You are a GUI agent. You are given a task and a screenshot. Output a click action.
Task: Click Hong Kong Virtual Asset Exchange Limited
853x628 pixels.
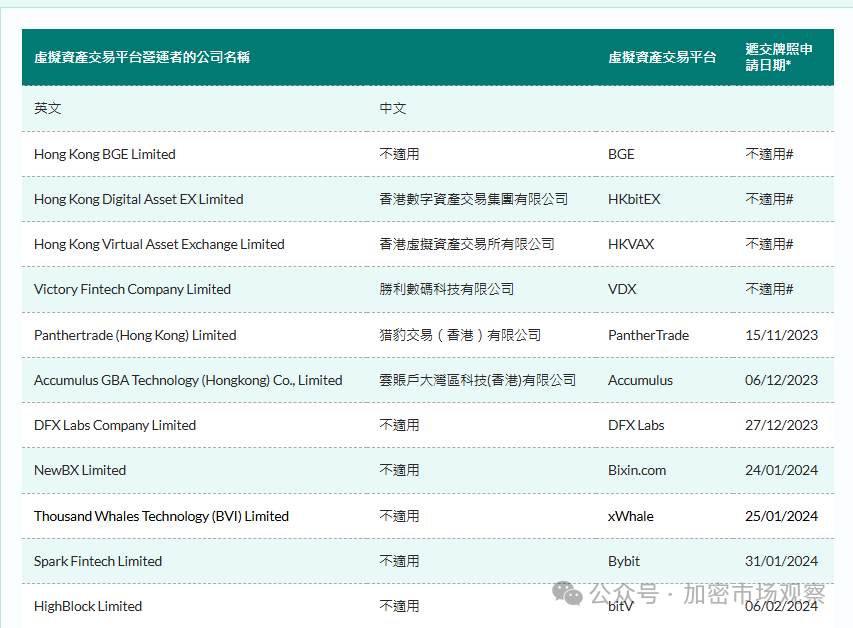coord(159,244)
